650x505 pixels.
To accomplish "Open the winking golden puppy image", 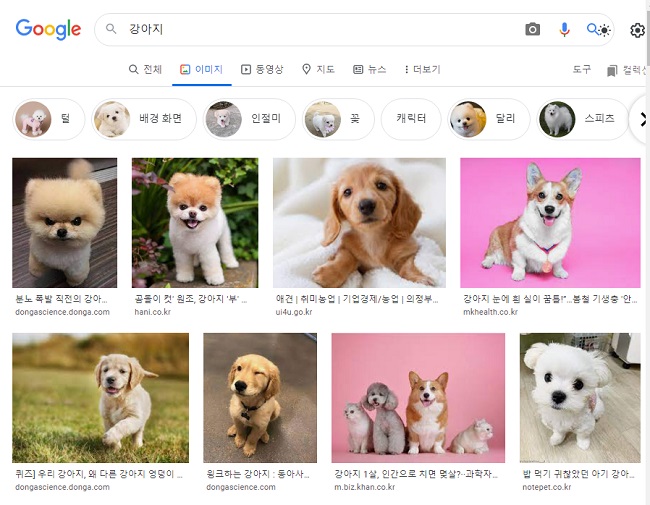I will pos(260,398).
